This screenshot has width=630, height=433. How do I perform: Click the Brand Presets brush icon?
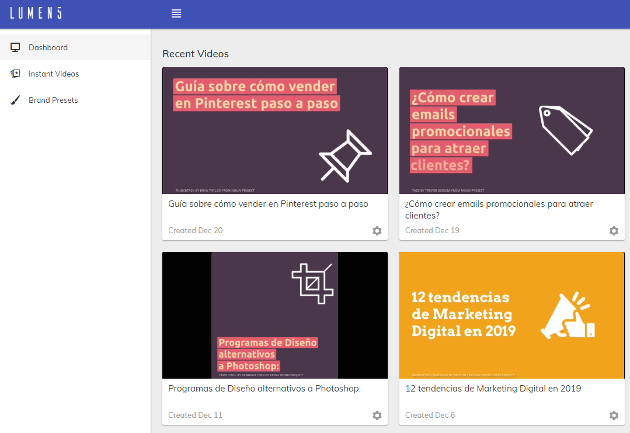[15, 100]
